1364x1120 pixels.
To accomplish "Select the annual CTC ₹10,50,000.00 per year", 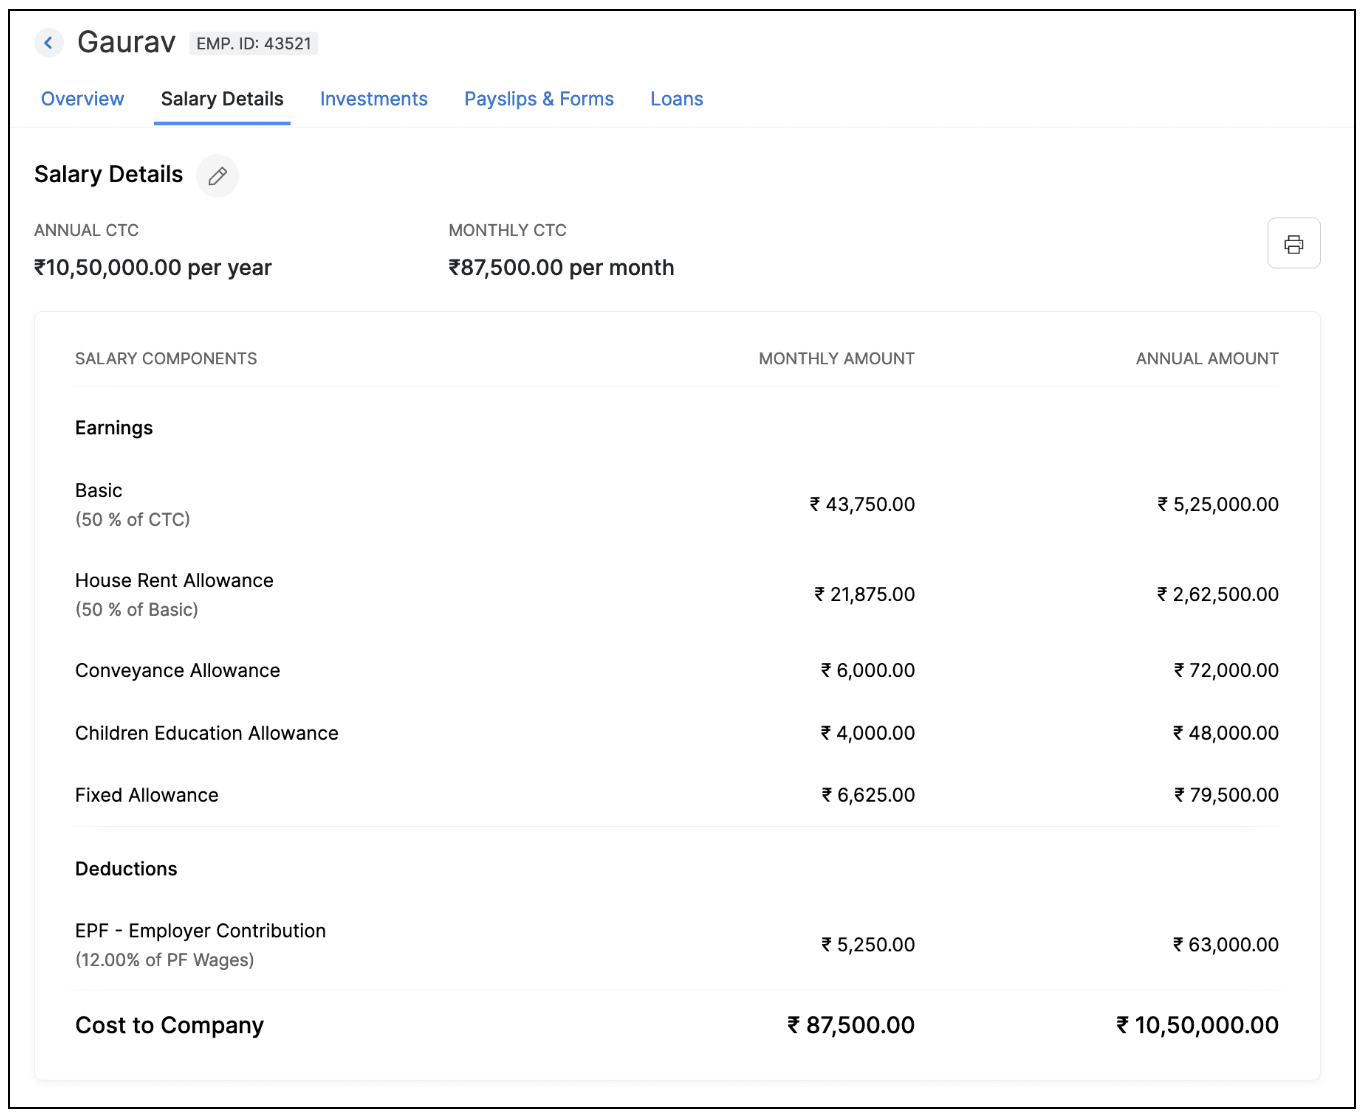I will click(x=153, y=268).
